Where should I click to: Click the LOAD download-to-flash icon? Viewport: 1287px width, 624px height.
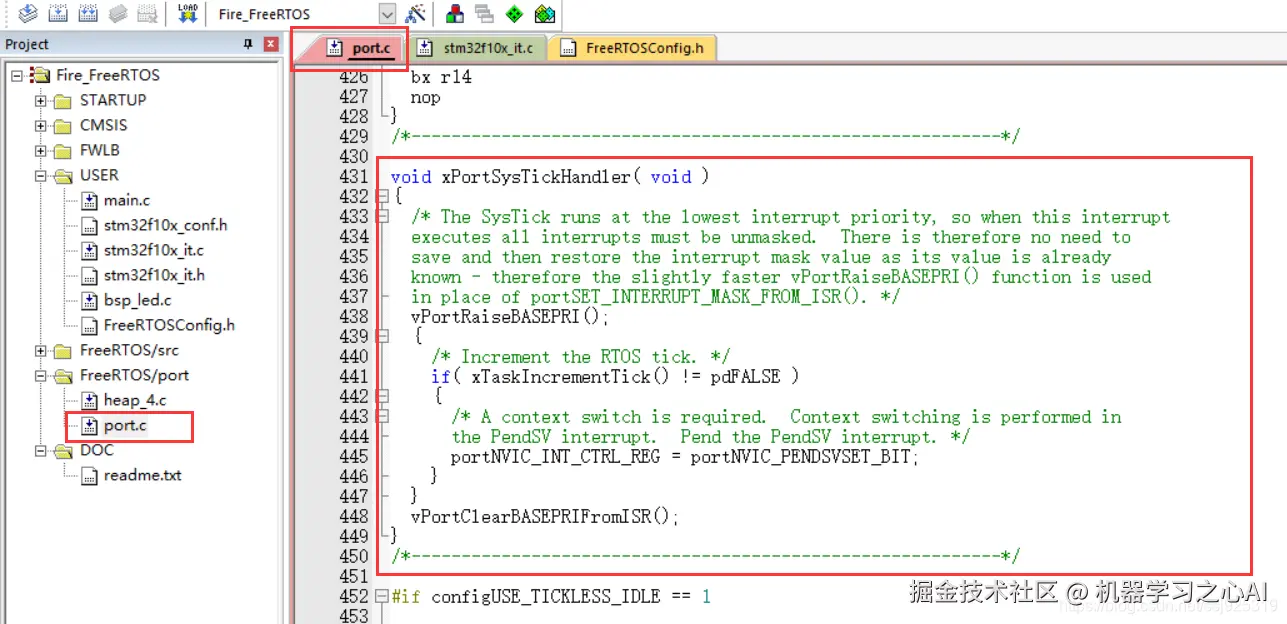click(x=187, y=14)
